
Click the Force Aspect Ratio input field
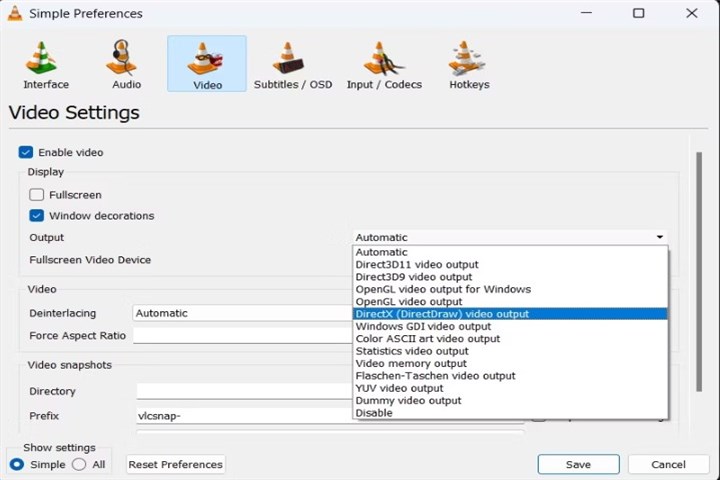click(x=243, y=335)
